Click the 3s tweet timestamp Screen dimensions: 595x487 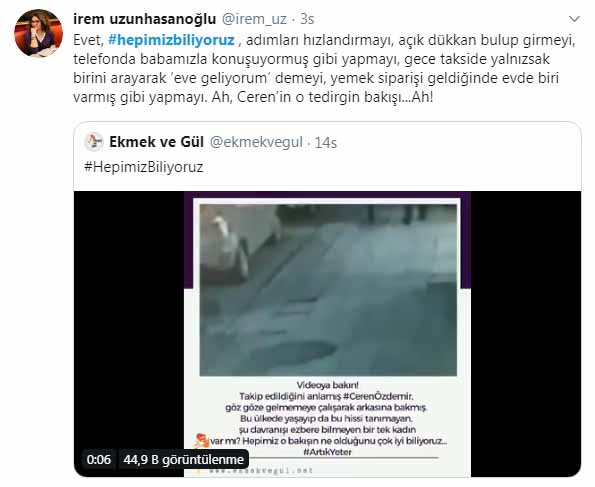(x=307, y=19)
